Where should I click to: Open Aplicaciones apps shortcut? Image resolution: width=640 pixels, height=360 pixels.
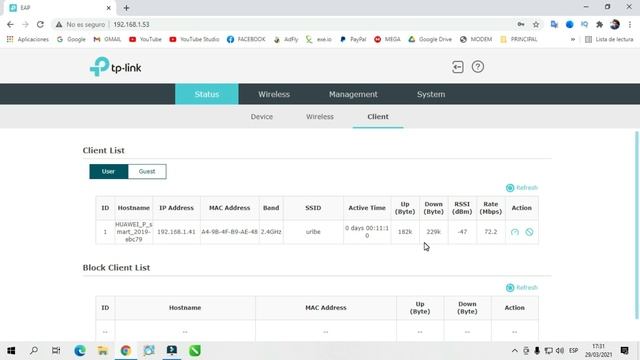click(x=28, y=40)
